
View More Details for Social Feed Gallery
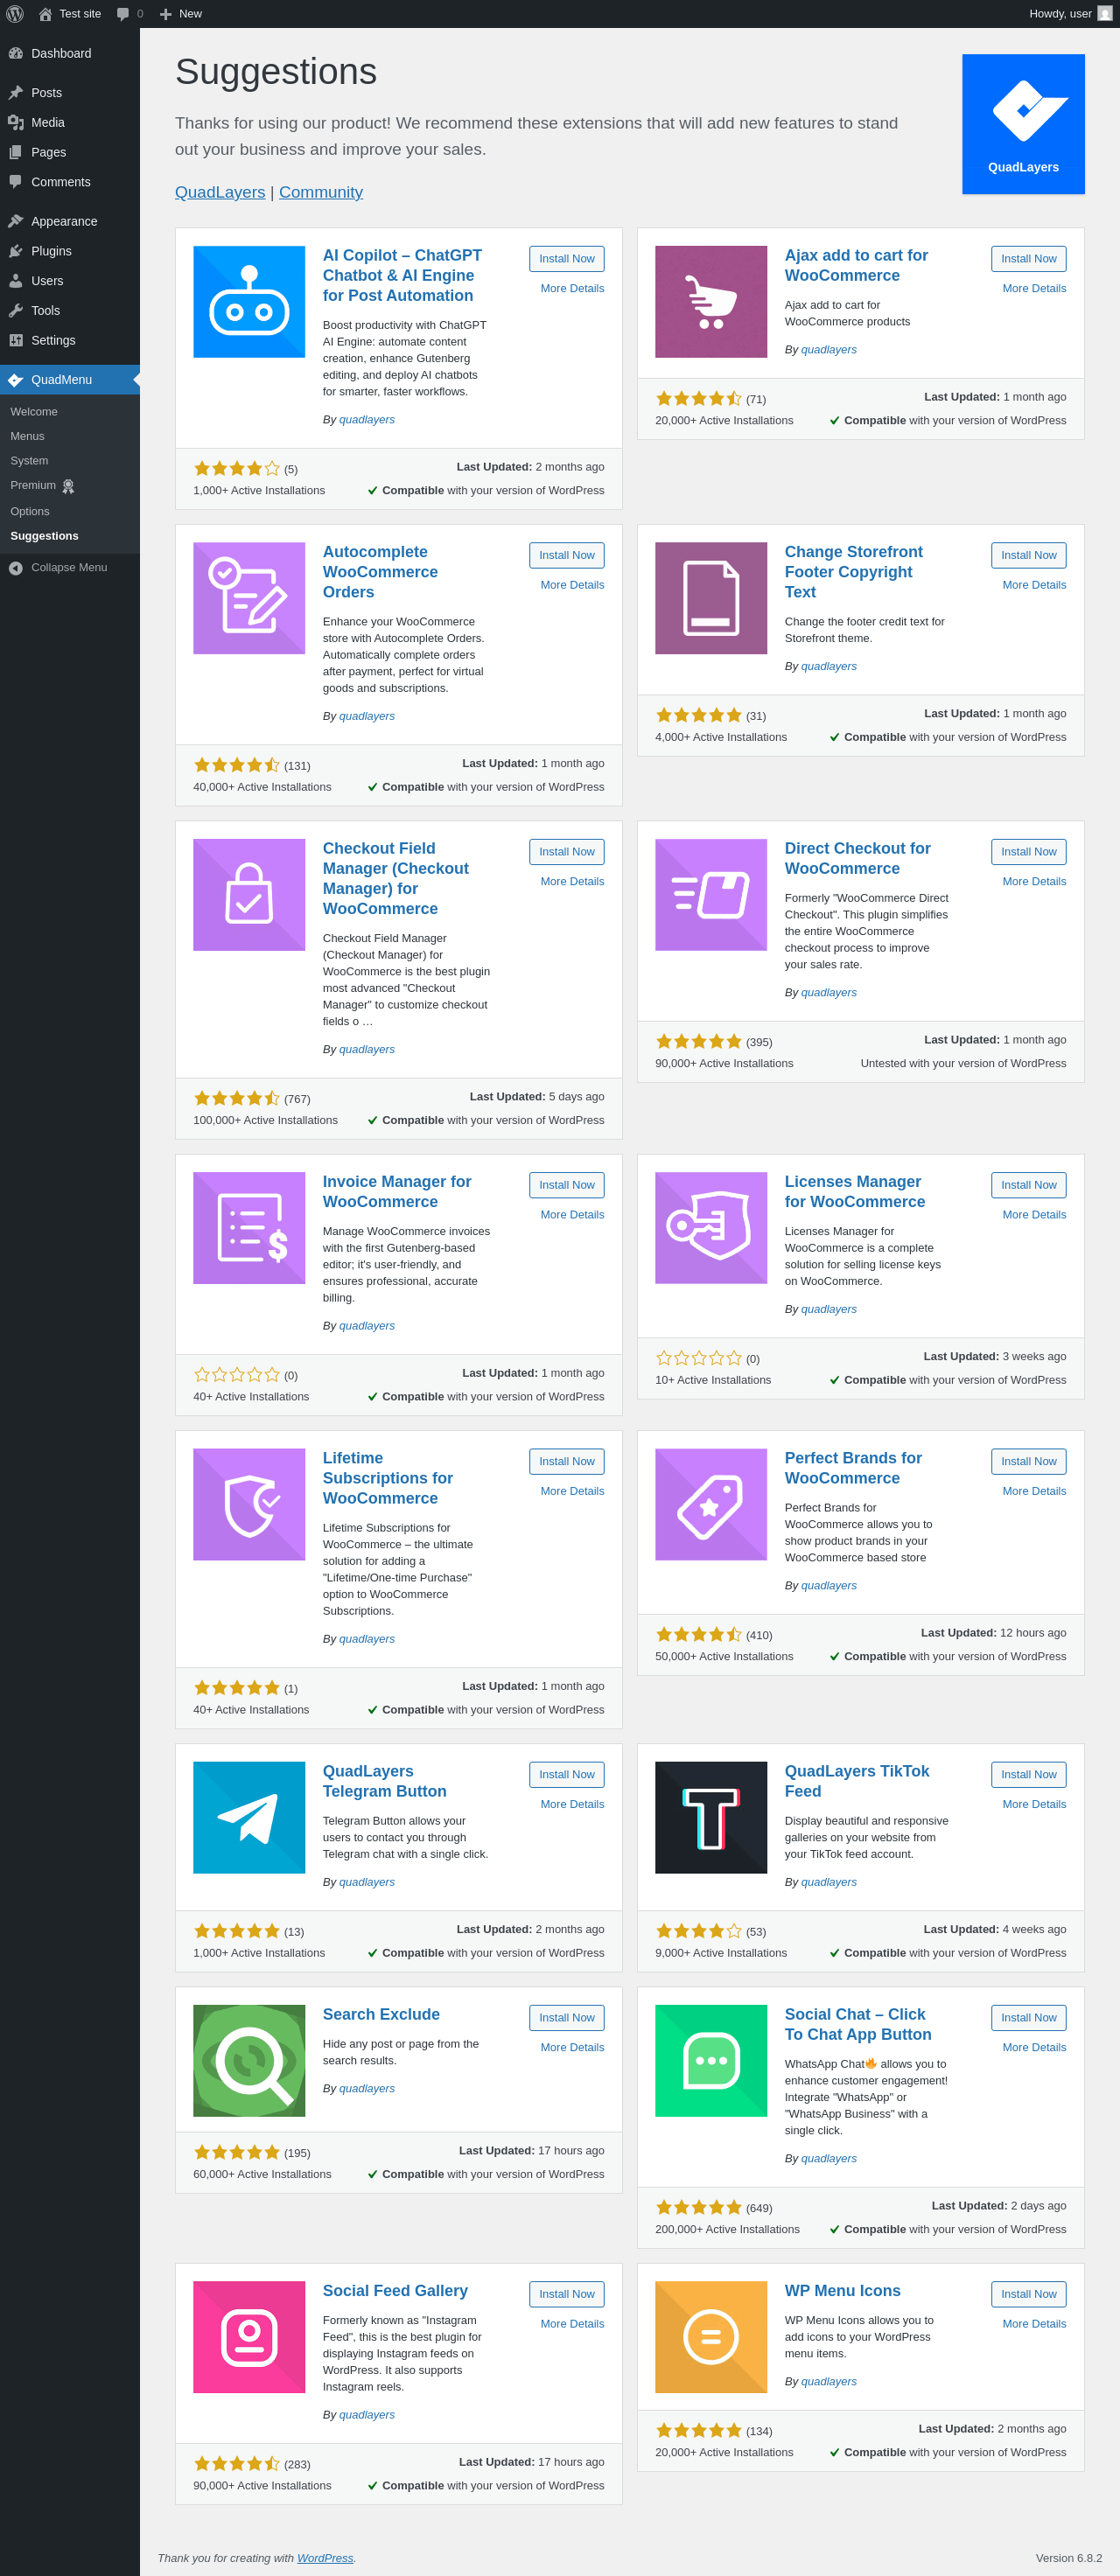[x=572, y=2324]
